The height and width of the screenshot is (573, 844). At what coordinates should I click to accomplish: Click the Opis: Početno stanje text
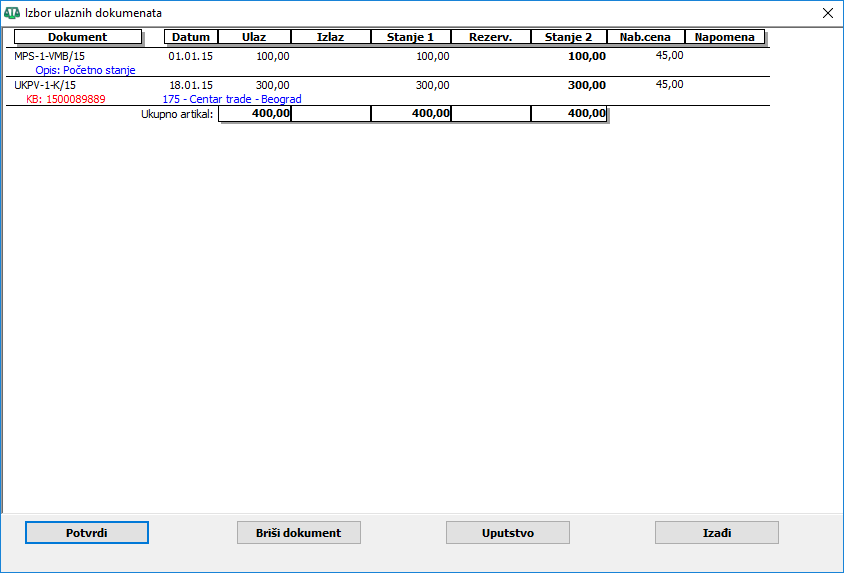click(x=85, y=70)
